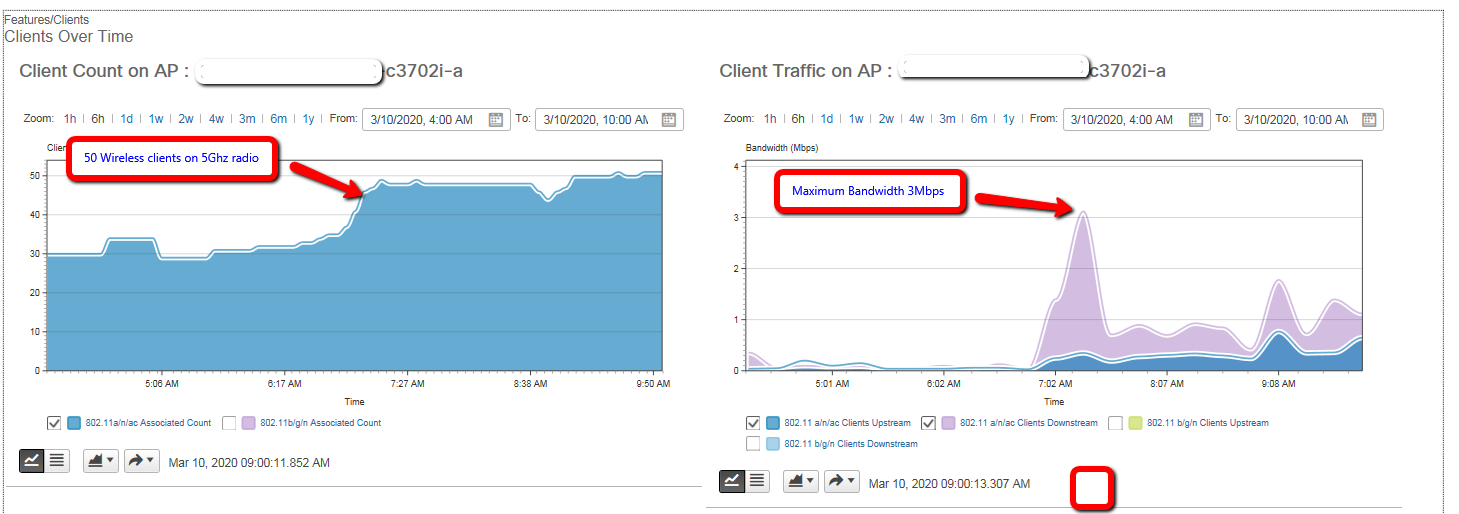1459x514 pixels.
Task: Click Client Traffic timestamp Mar 10, 2020 09:00:13.307 AM
Action: coord(949,483)
